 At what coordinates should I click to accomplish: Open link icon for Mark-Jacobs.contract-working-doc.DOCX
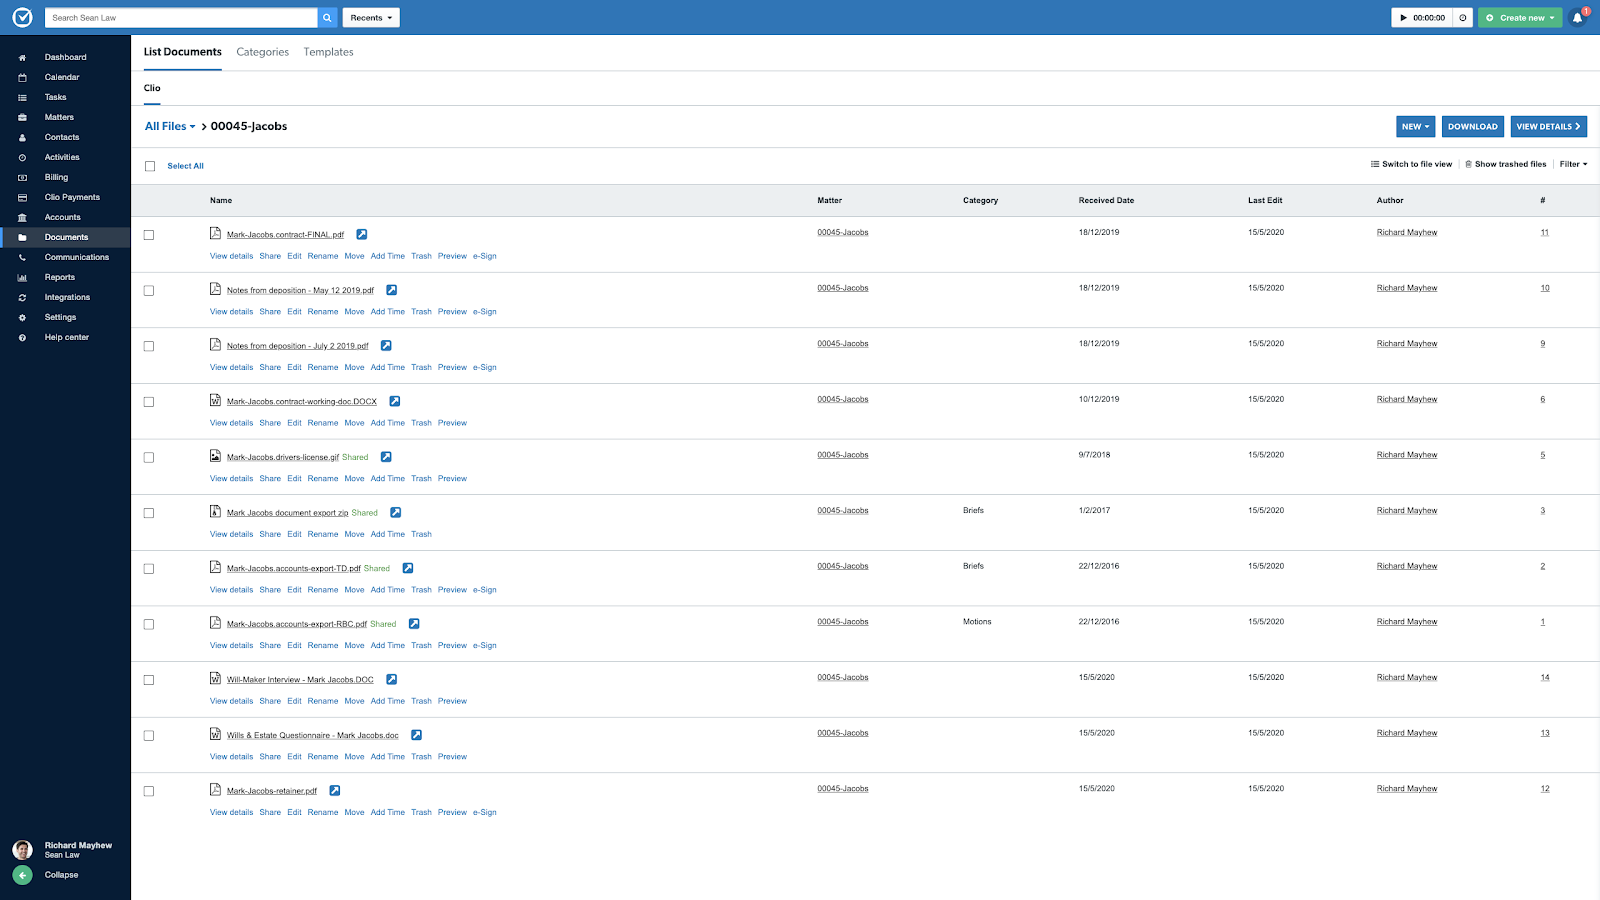[x=395, y=401]
